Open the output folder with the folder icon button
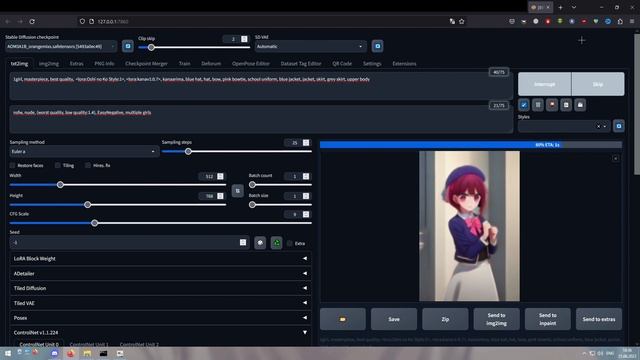Viewport: 640px width, 360px height. 343,319
